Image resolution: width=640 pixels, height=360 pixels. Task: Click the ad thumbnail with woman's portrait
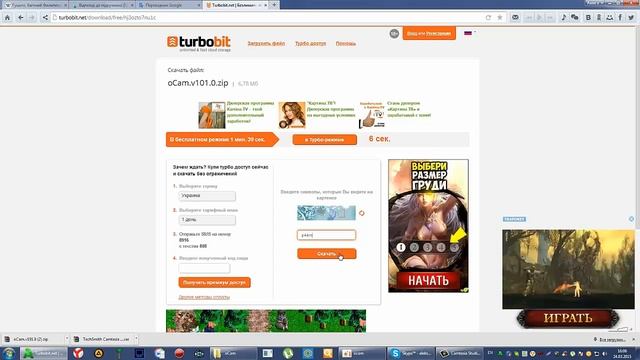[x=292, y=115]
